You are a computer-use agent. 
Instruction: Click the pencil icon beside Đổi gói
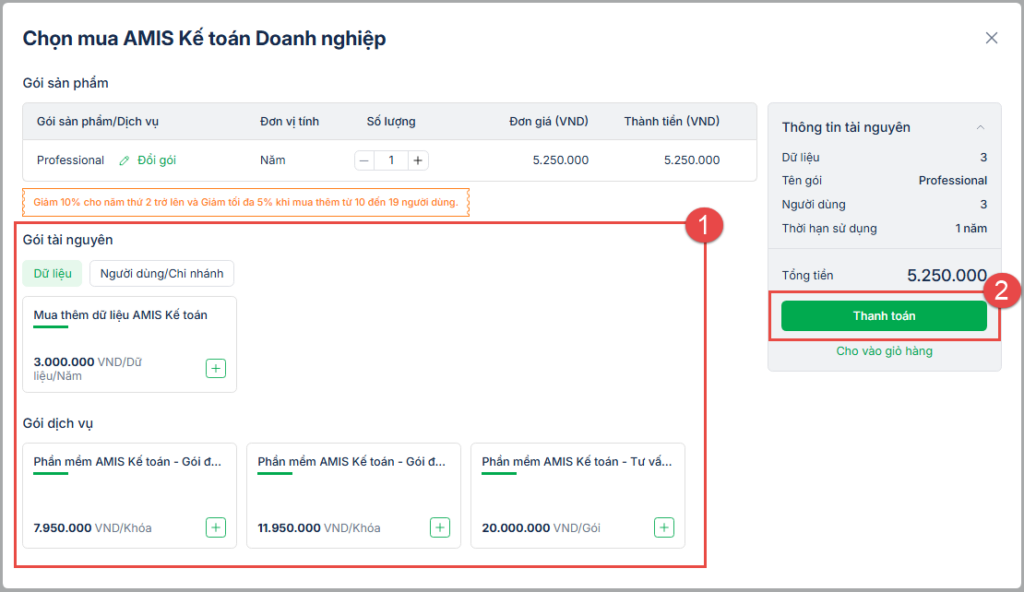[x=124, y=161]
